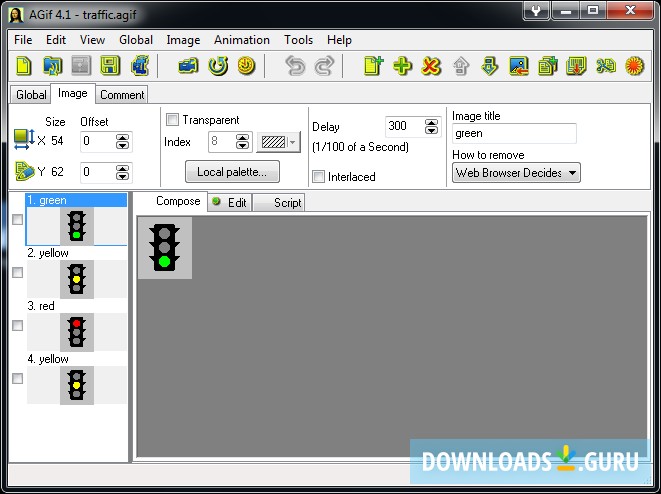
Task: Click the green puzzle-piece toolbar icon
Action: 606,66
